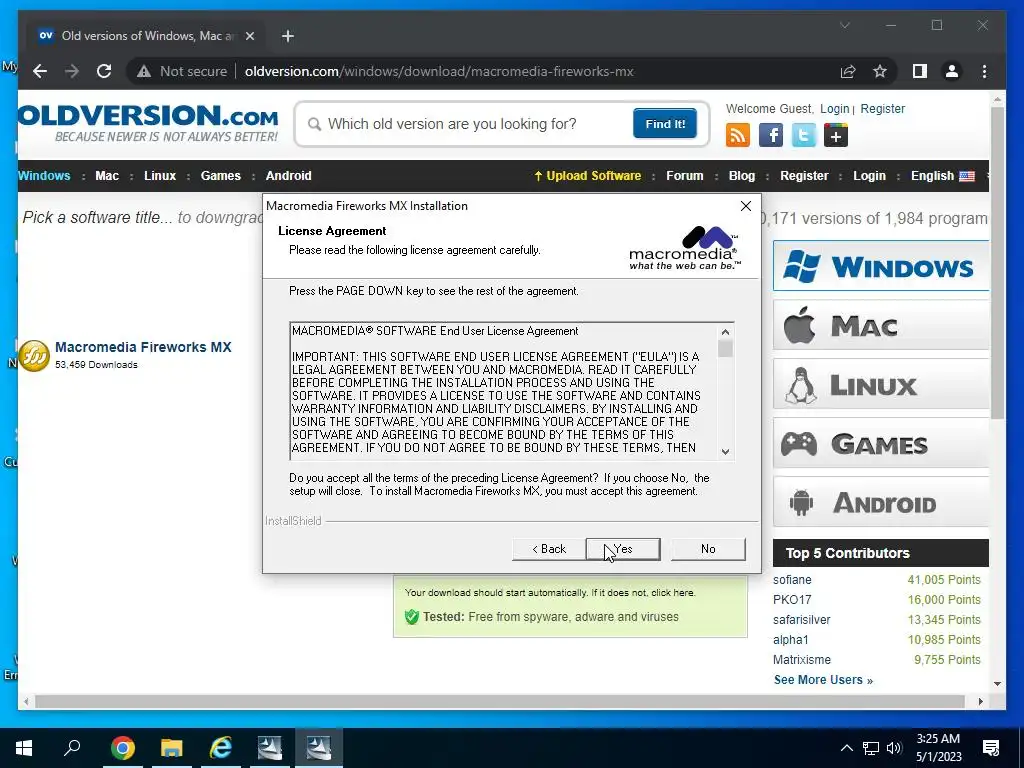
Task: Click the share this page icon
Action: [x=848, y=71]
